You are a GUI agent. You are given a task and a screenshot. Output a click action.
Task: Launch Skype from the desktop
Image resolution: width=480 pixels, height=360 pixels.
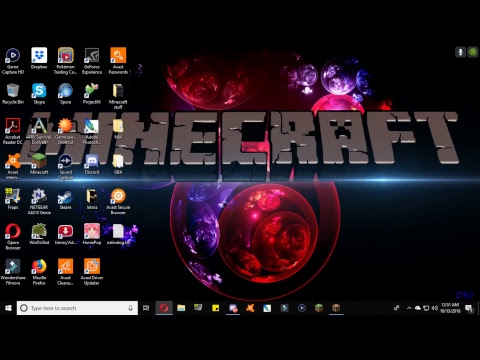[x=39, y=94]
